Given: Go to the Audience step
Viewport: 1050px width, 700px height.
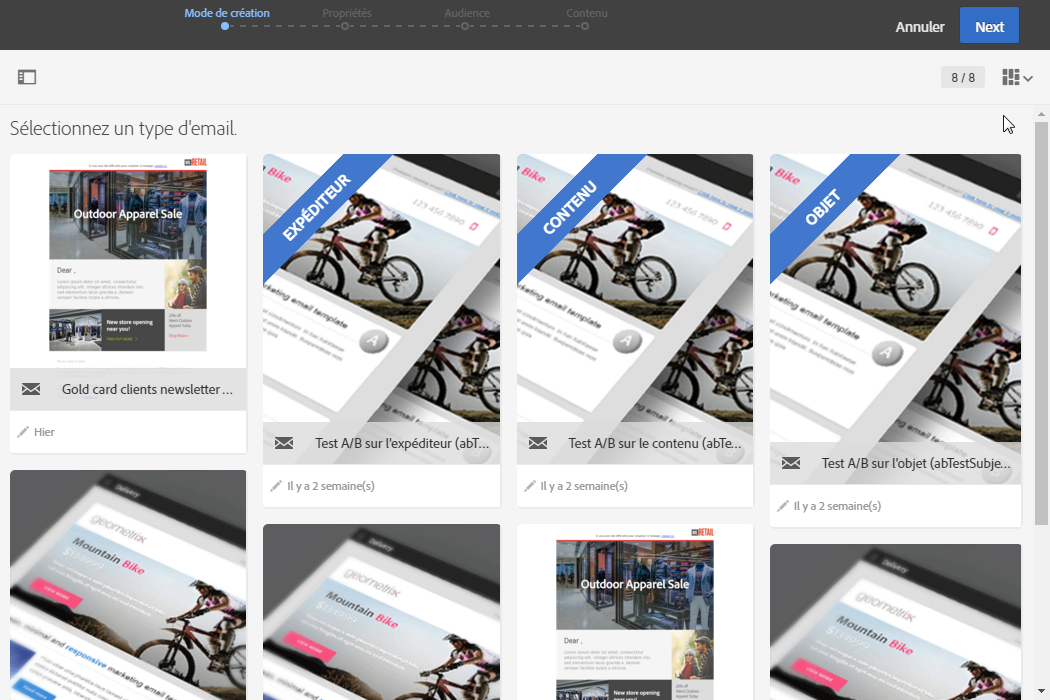Looking at the screenshot, I should point(467,13).
